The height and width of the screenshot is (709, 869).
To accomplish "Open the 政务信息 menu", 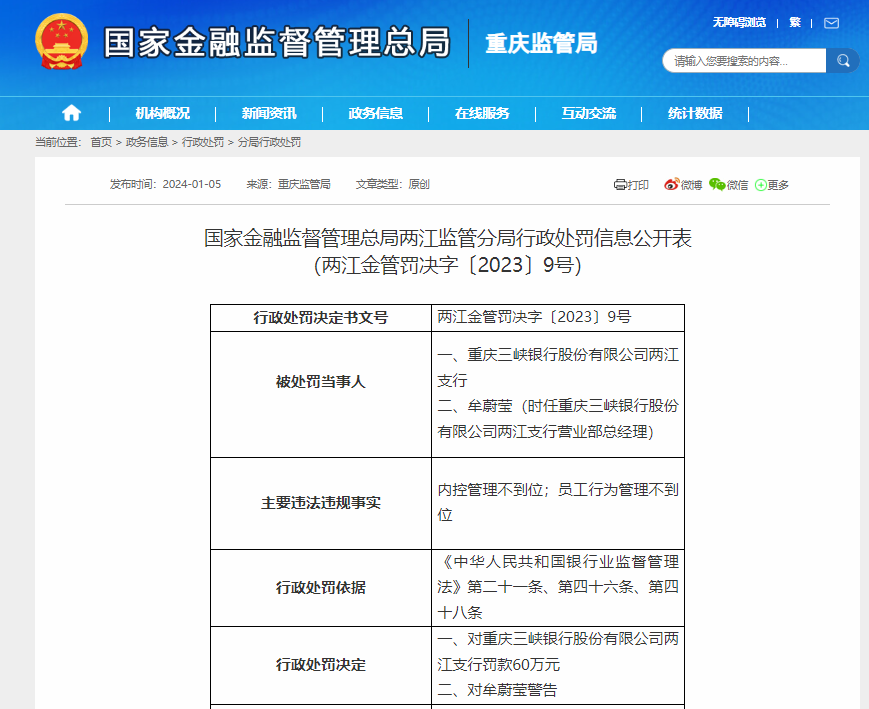I will (x=375, y=113).
